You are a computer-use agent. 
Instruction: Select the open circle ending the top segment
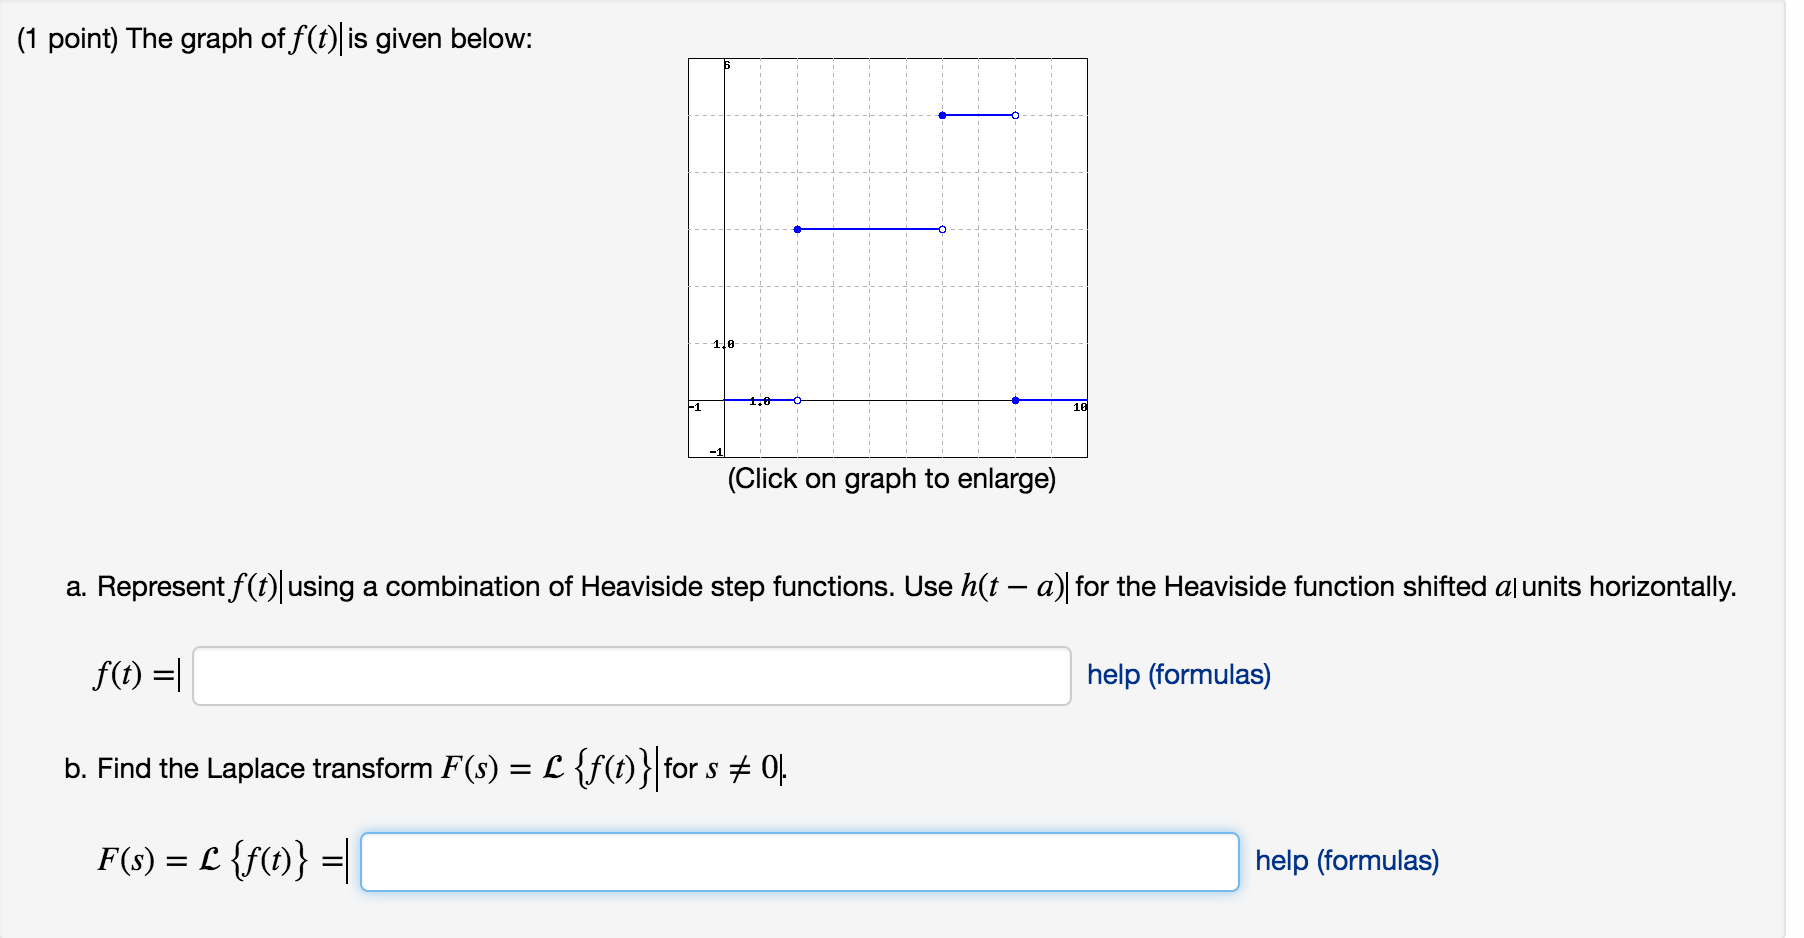(x=1015, y=115)
